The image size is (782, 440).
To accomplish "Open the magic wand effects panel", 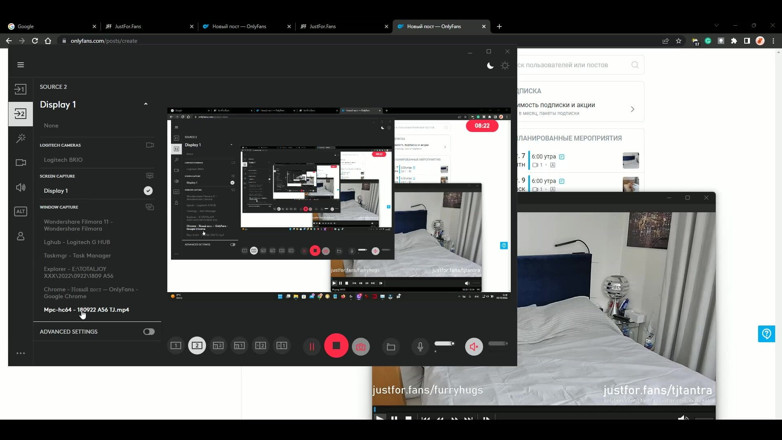I will [x=20, y=138].
